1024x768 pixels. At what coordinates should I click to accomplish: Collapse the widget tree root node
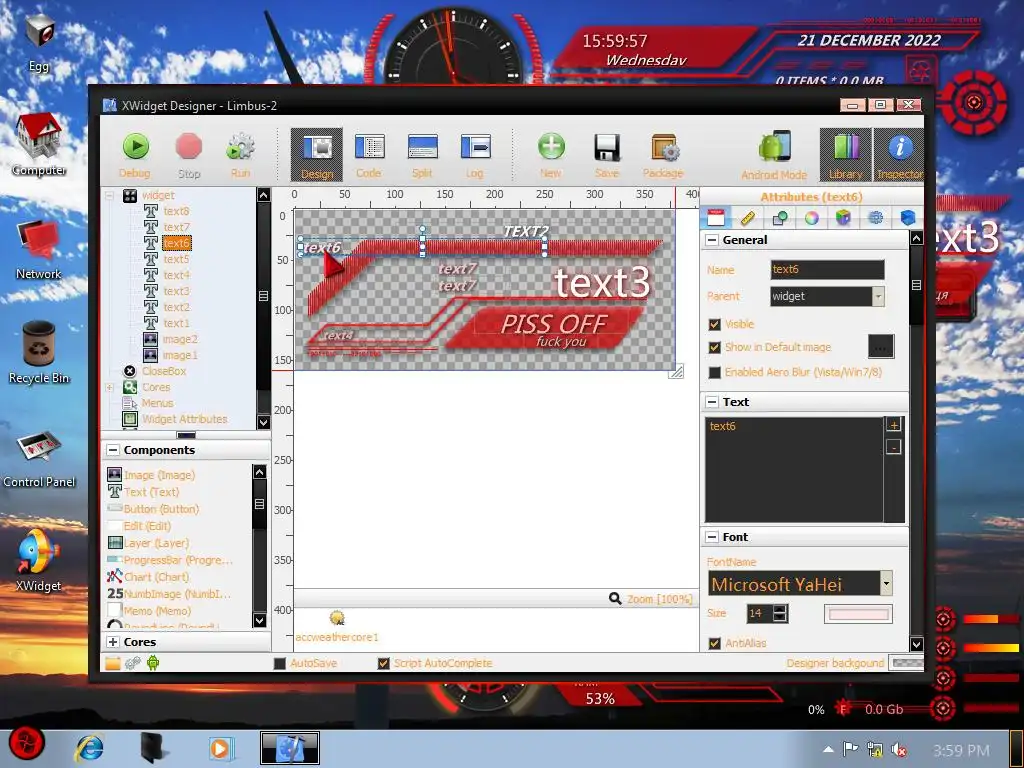110,195
